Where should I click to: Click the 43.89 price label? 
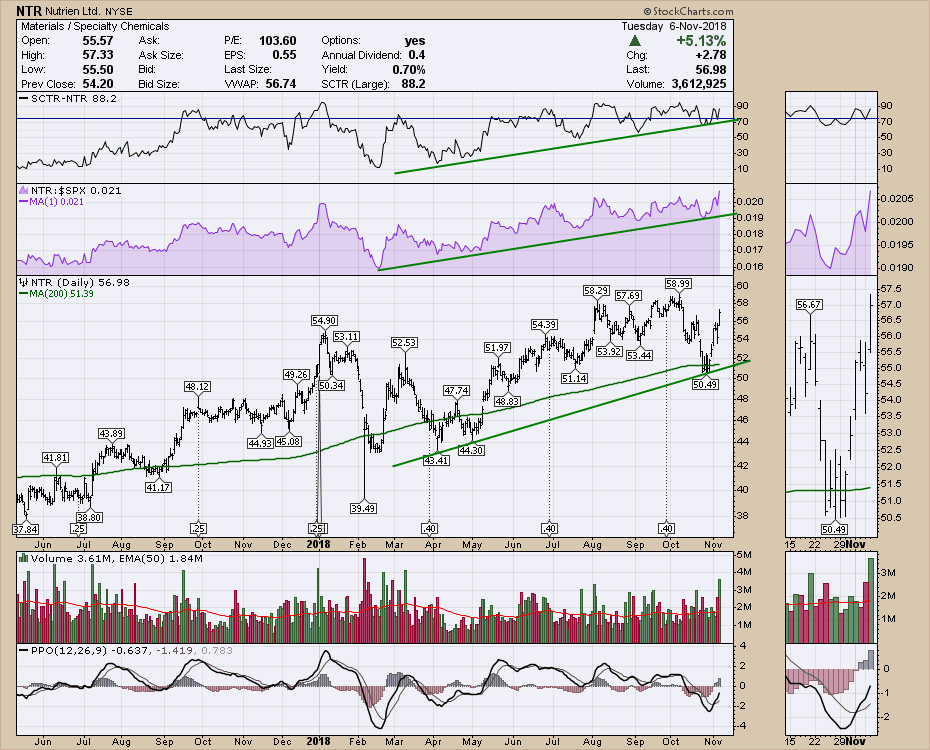click(x=111, y=433)
